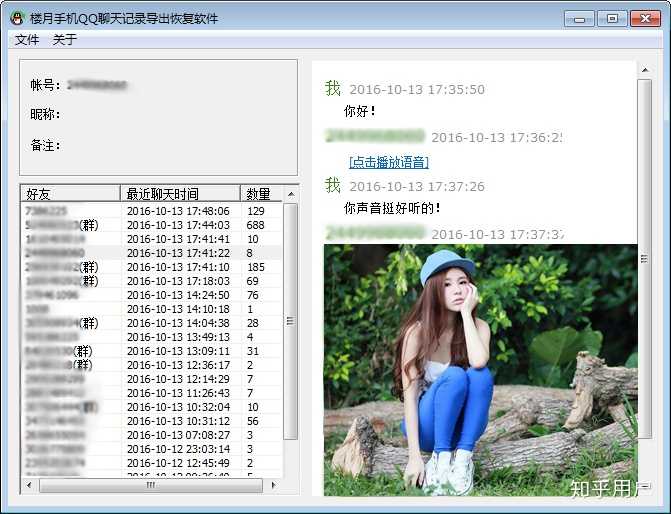Sort by the 好友 column header

pos(70,193)
